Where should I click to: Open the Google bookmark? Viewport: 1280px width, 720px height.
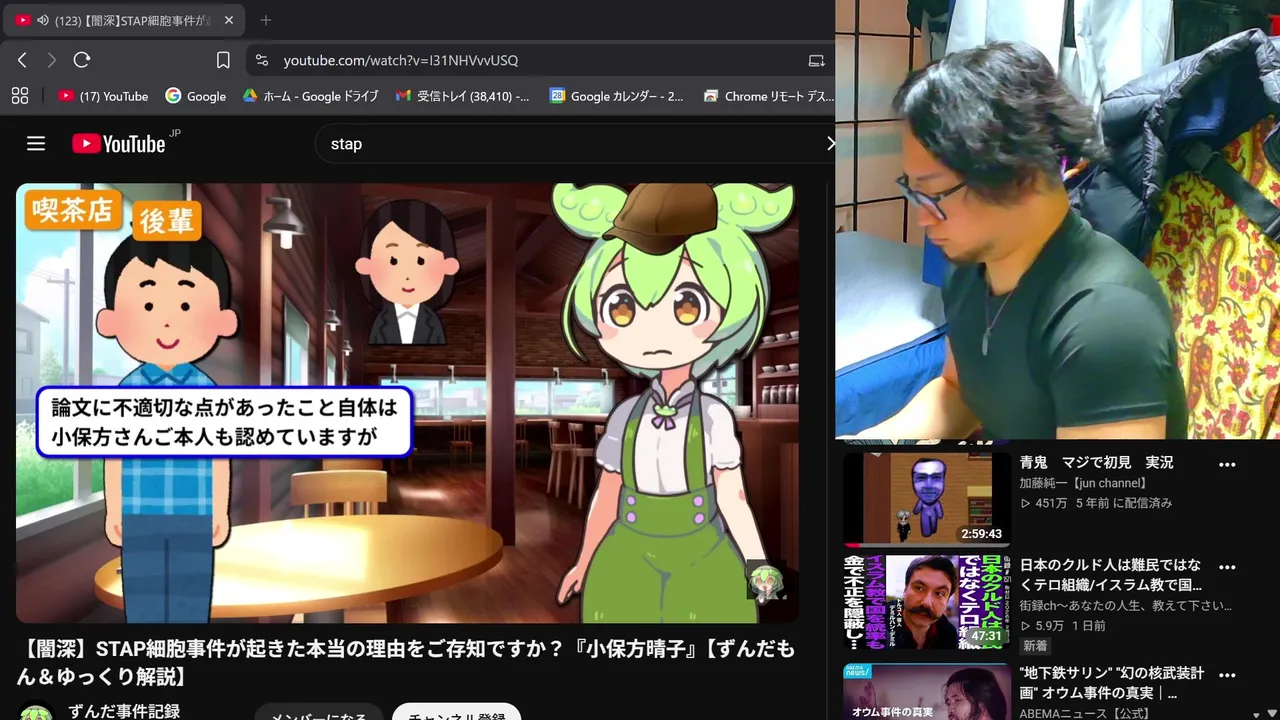pyautogui.click(x=196, y=96)
